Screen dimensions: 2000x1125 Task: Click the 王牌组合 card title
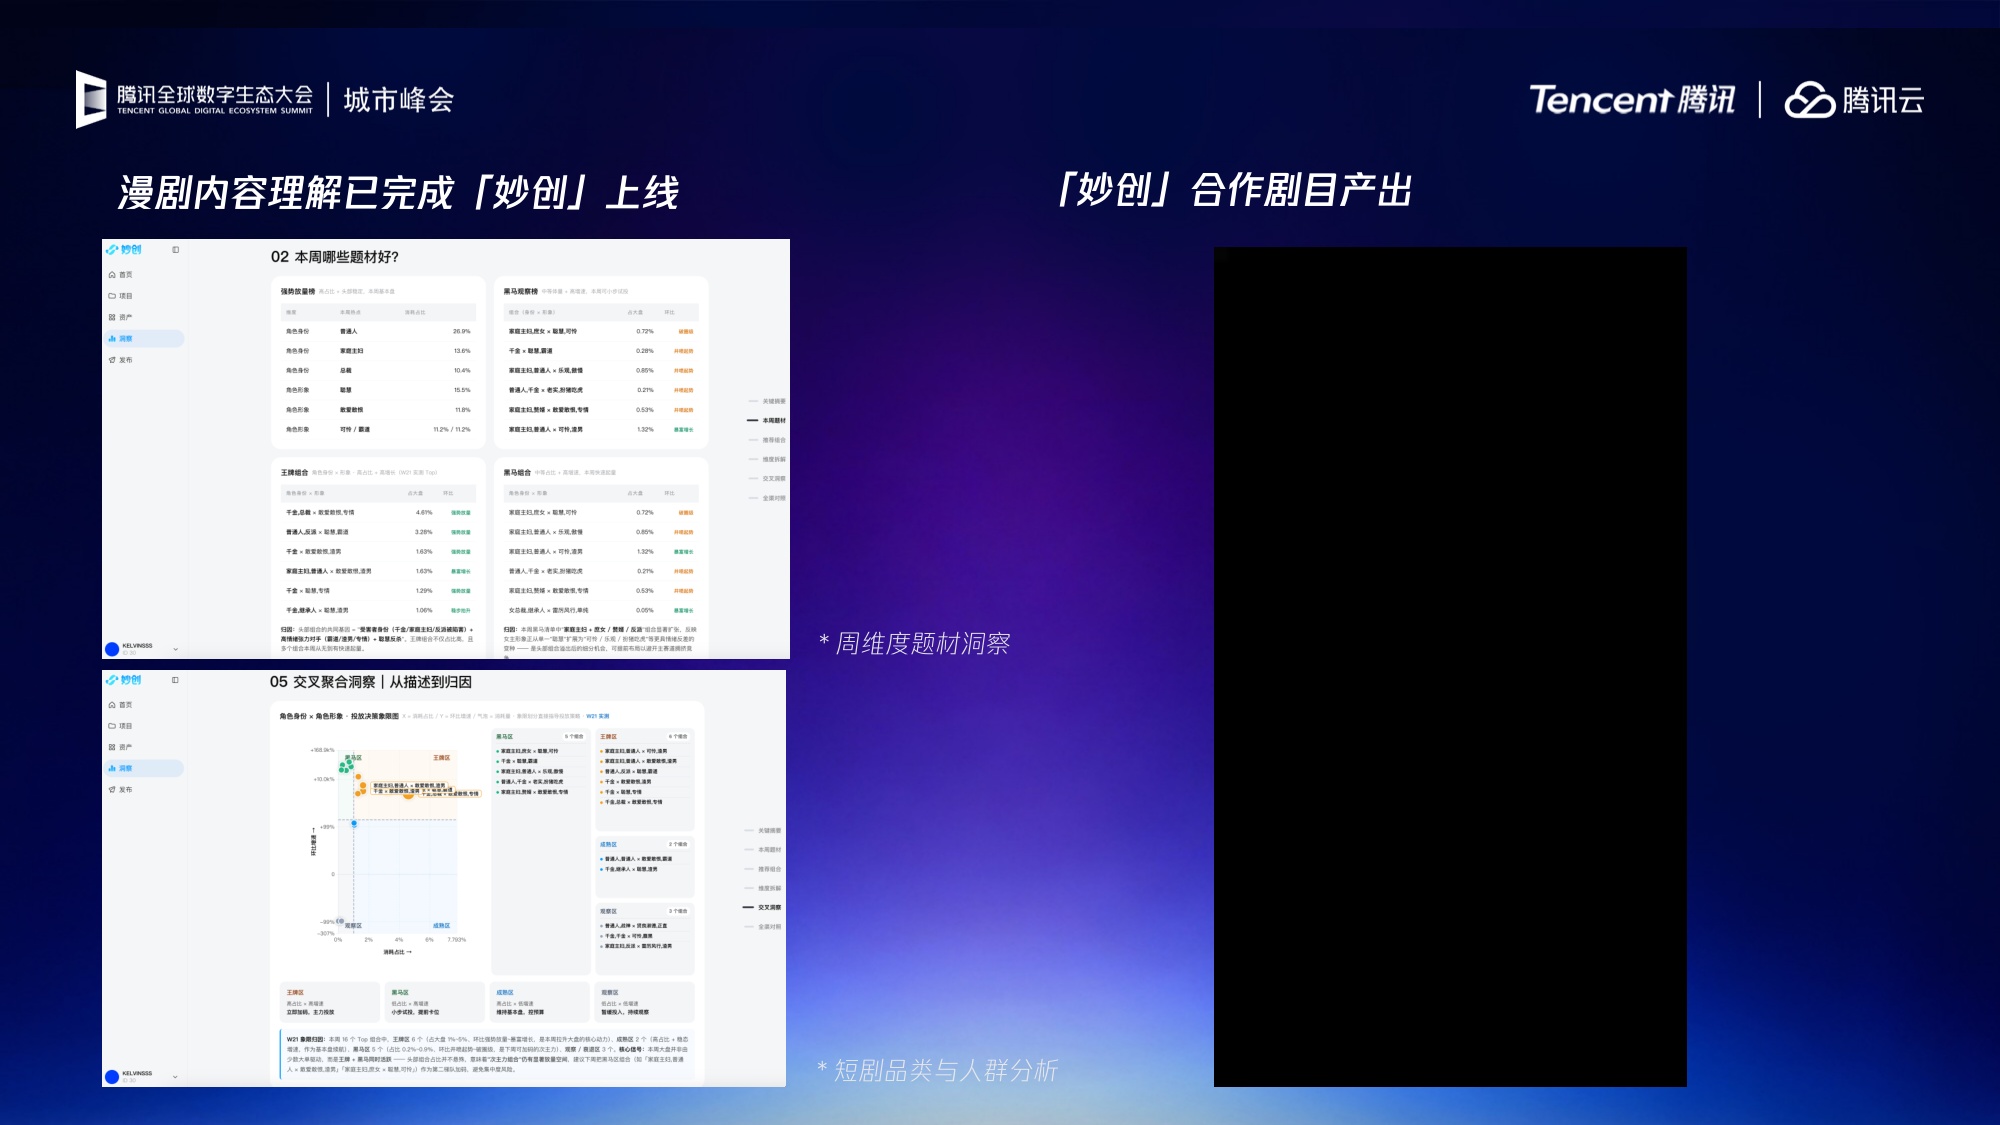295,473
